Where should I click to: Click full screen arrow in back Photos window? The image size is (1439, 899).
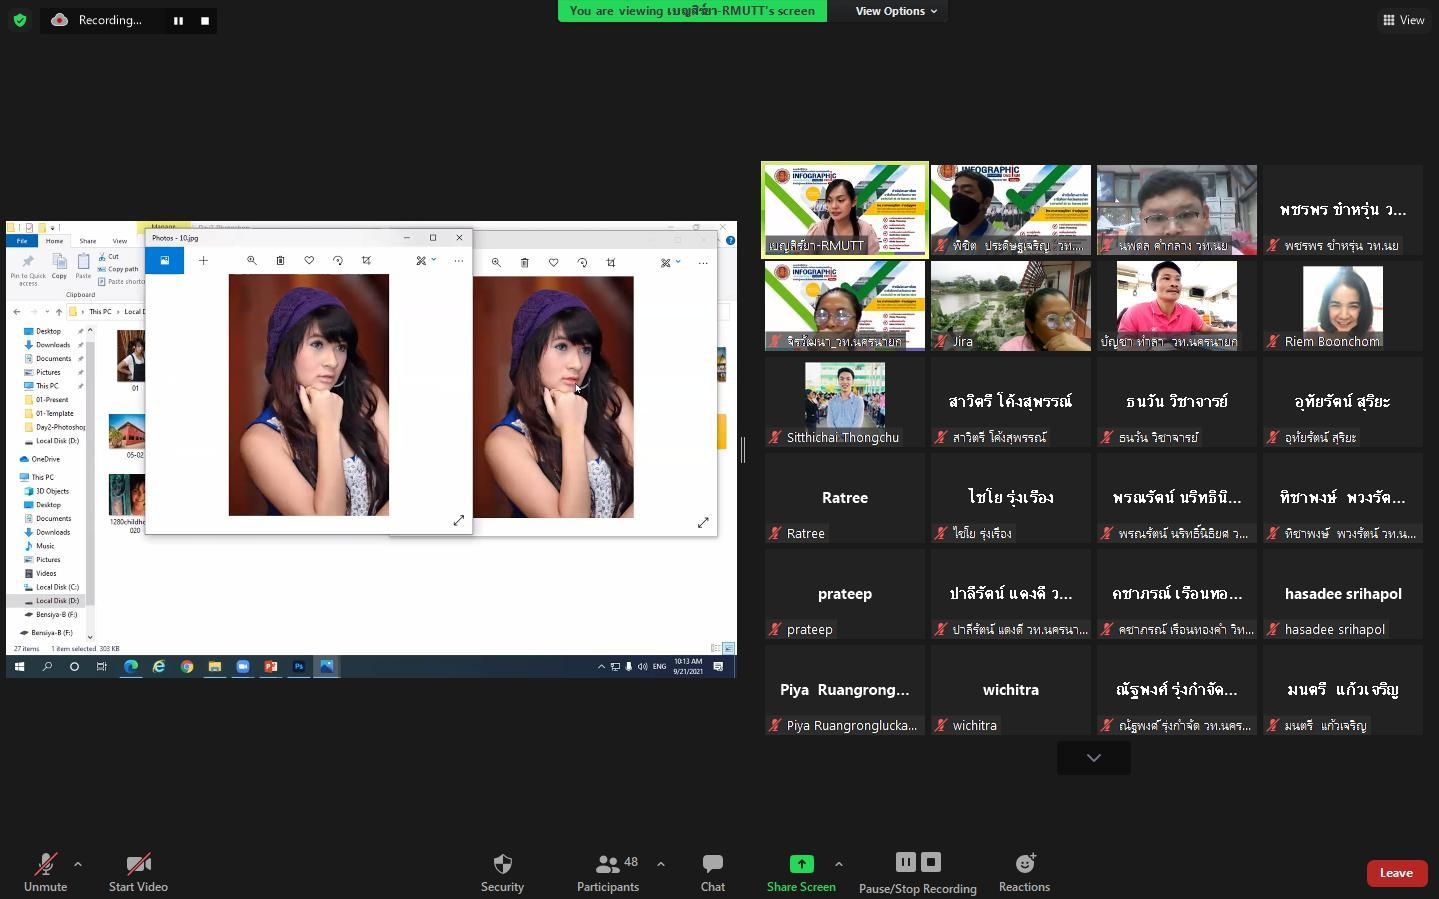click(703, 523)
